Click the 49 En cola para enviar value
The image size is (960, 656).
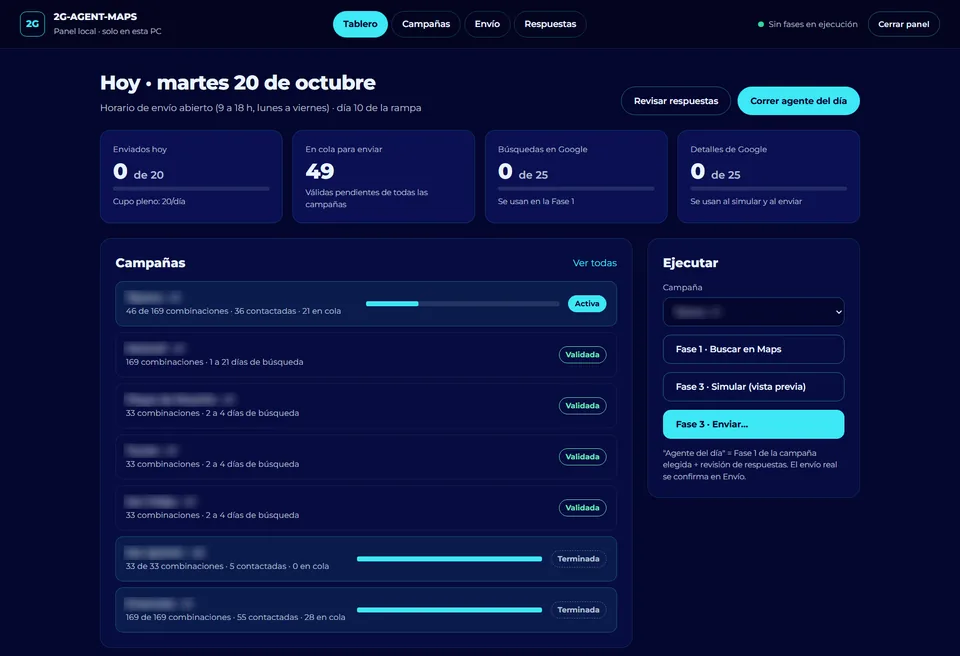(320, 171)
